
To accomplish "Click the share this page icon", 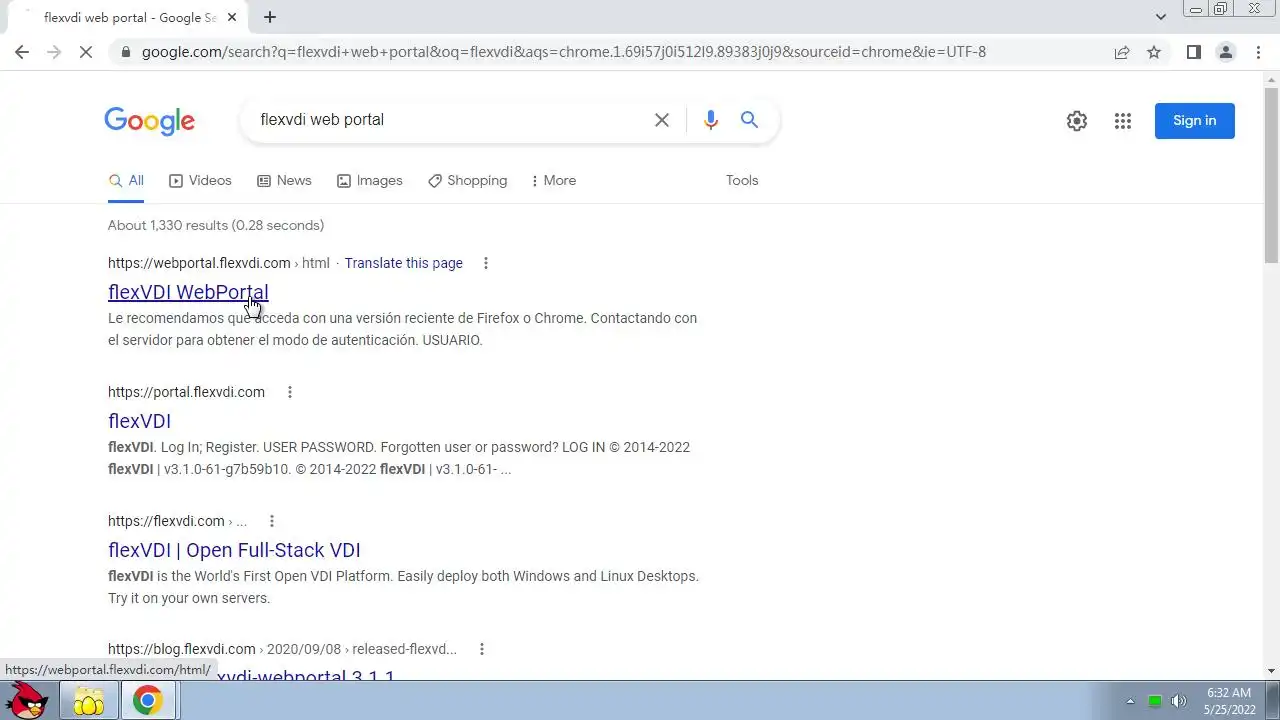I will coord(1122,52).
